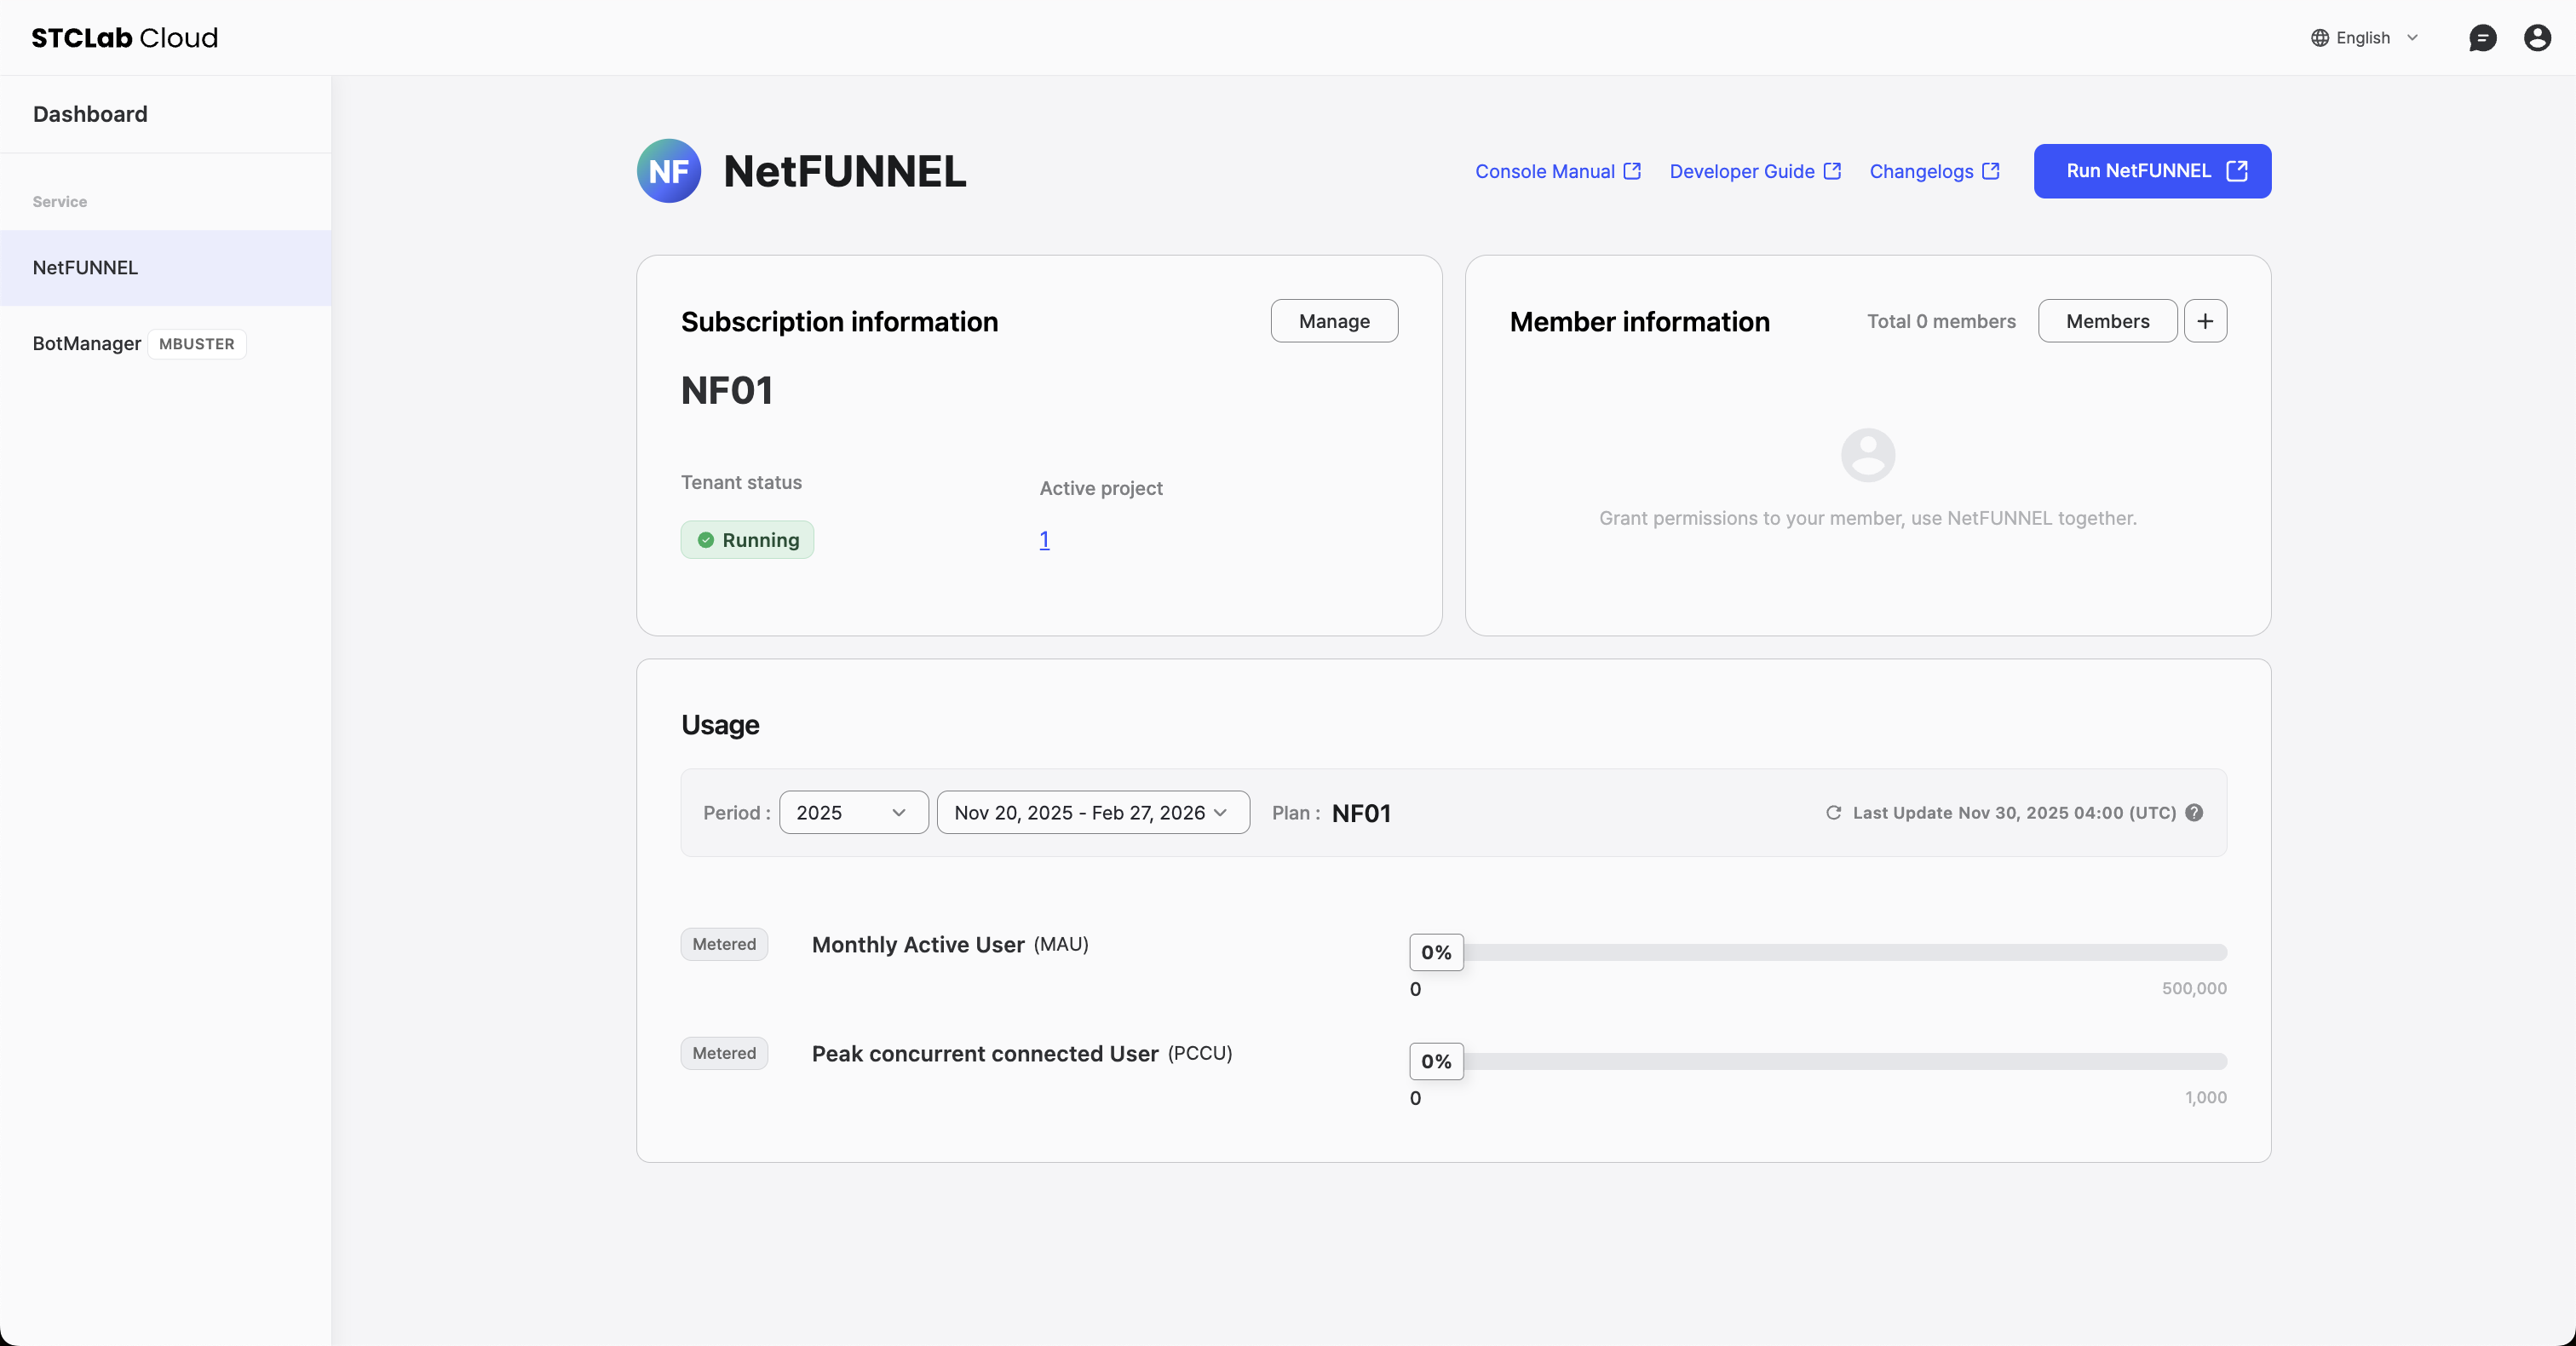Expand the Nov 20 - Feb 27 date dropdown
Image resolution: width=2576 pixels, height=1346 pixels.
coord(1092,812)
